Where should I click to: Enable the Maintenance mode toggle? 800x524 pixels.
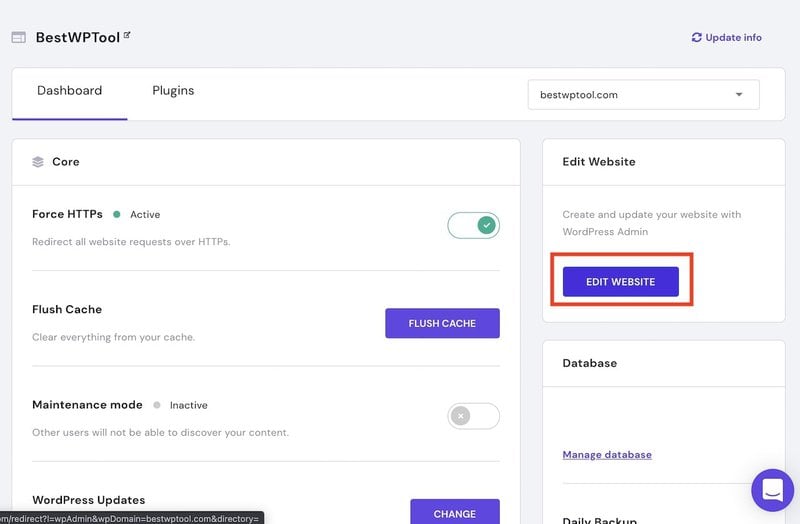(473, 416)
